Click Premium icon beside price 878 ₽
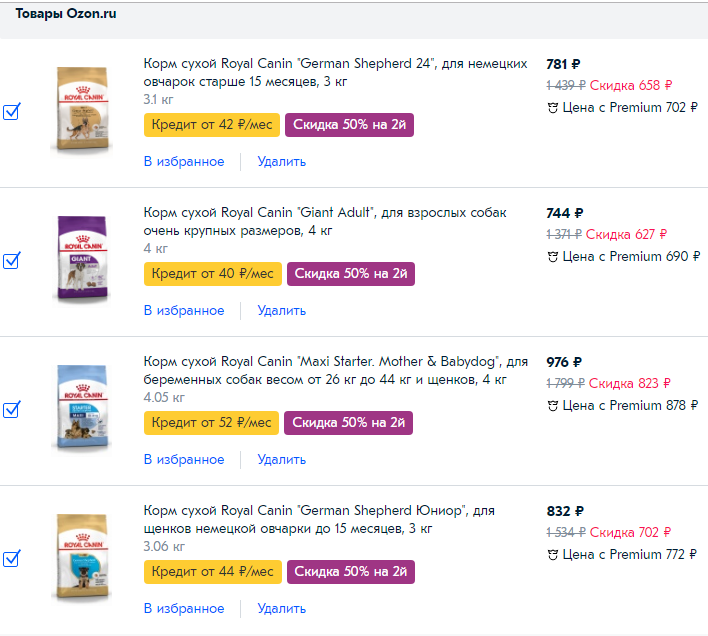The height and width of the screenshot is (636, 708). coord(553,406)
